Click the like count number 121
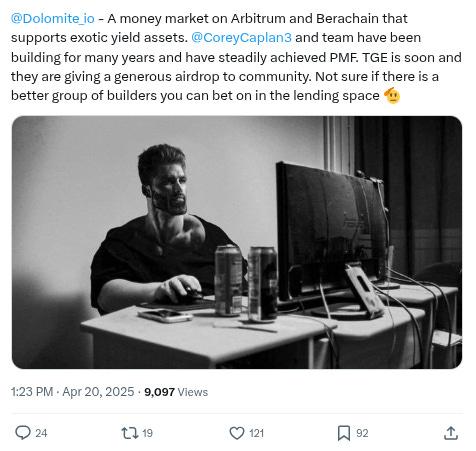This screenshot has height=451, width=476. coord(256,433)
